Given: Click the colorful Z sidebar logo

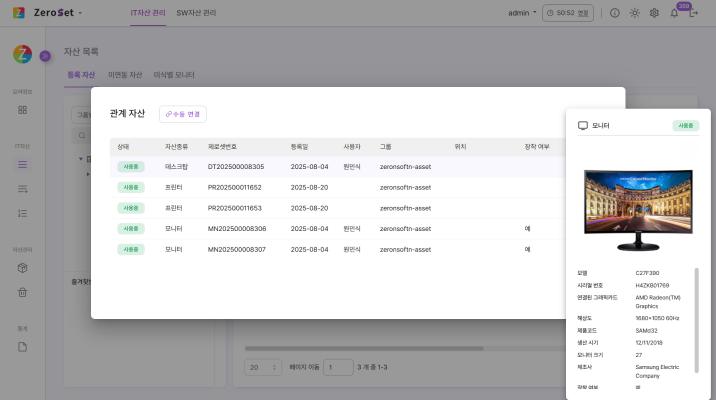Looking at the screenshot, I should coord(22,54).
